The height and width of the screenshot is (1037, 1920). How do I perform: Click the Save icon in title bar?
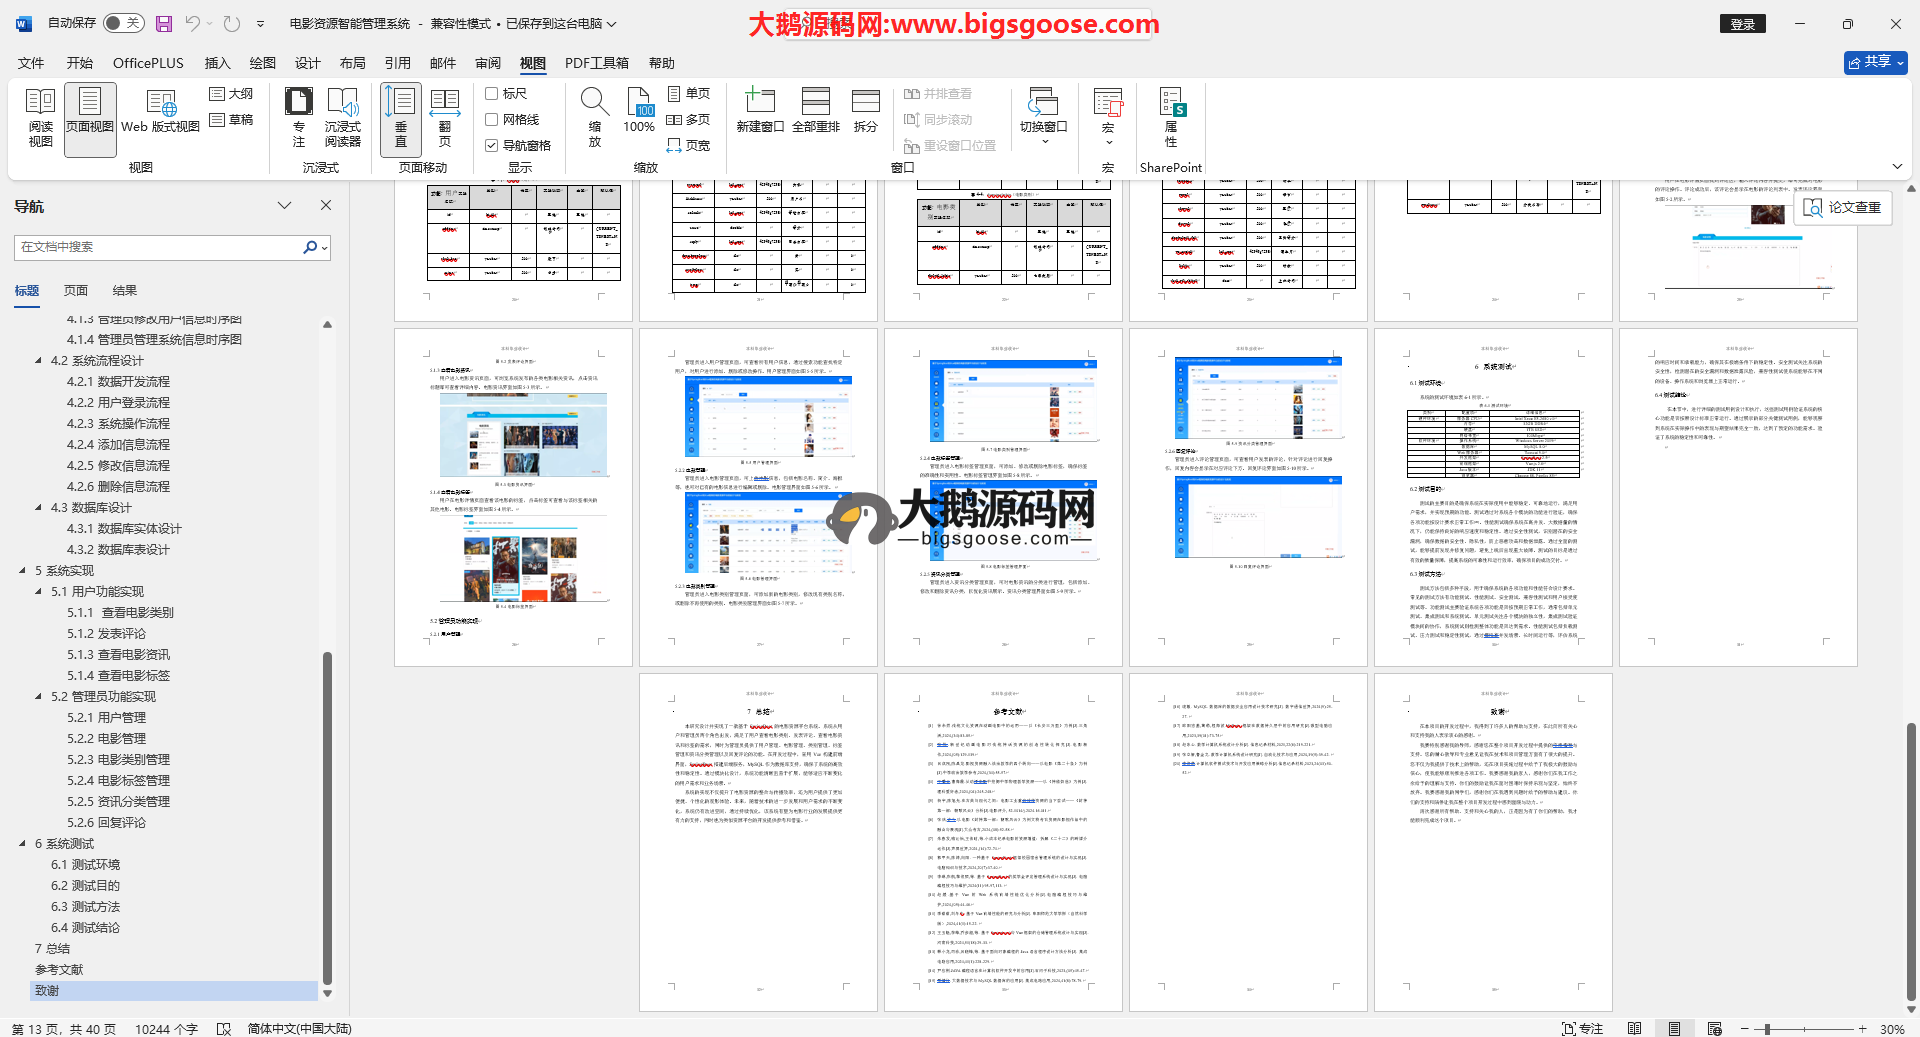coord(164,23)
